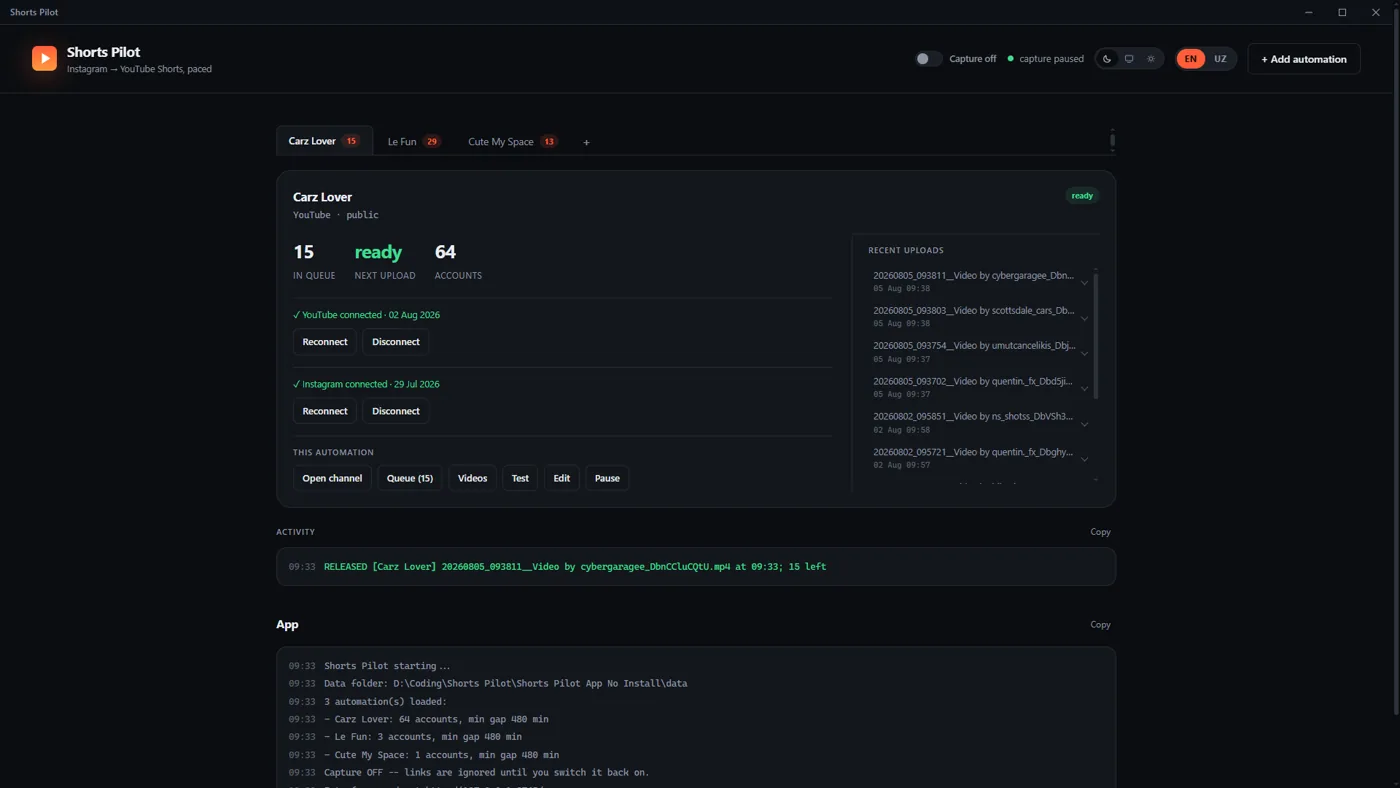Click the green ready Next Upload value
Screen dimensions: 1400x788
point(378,252)
